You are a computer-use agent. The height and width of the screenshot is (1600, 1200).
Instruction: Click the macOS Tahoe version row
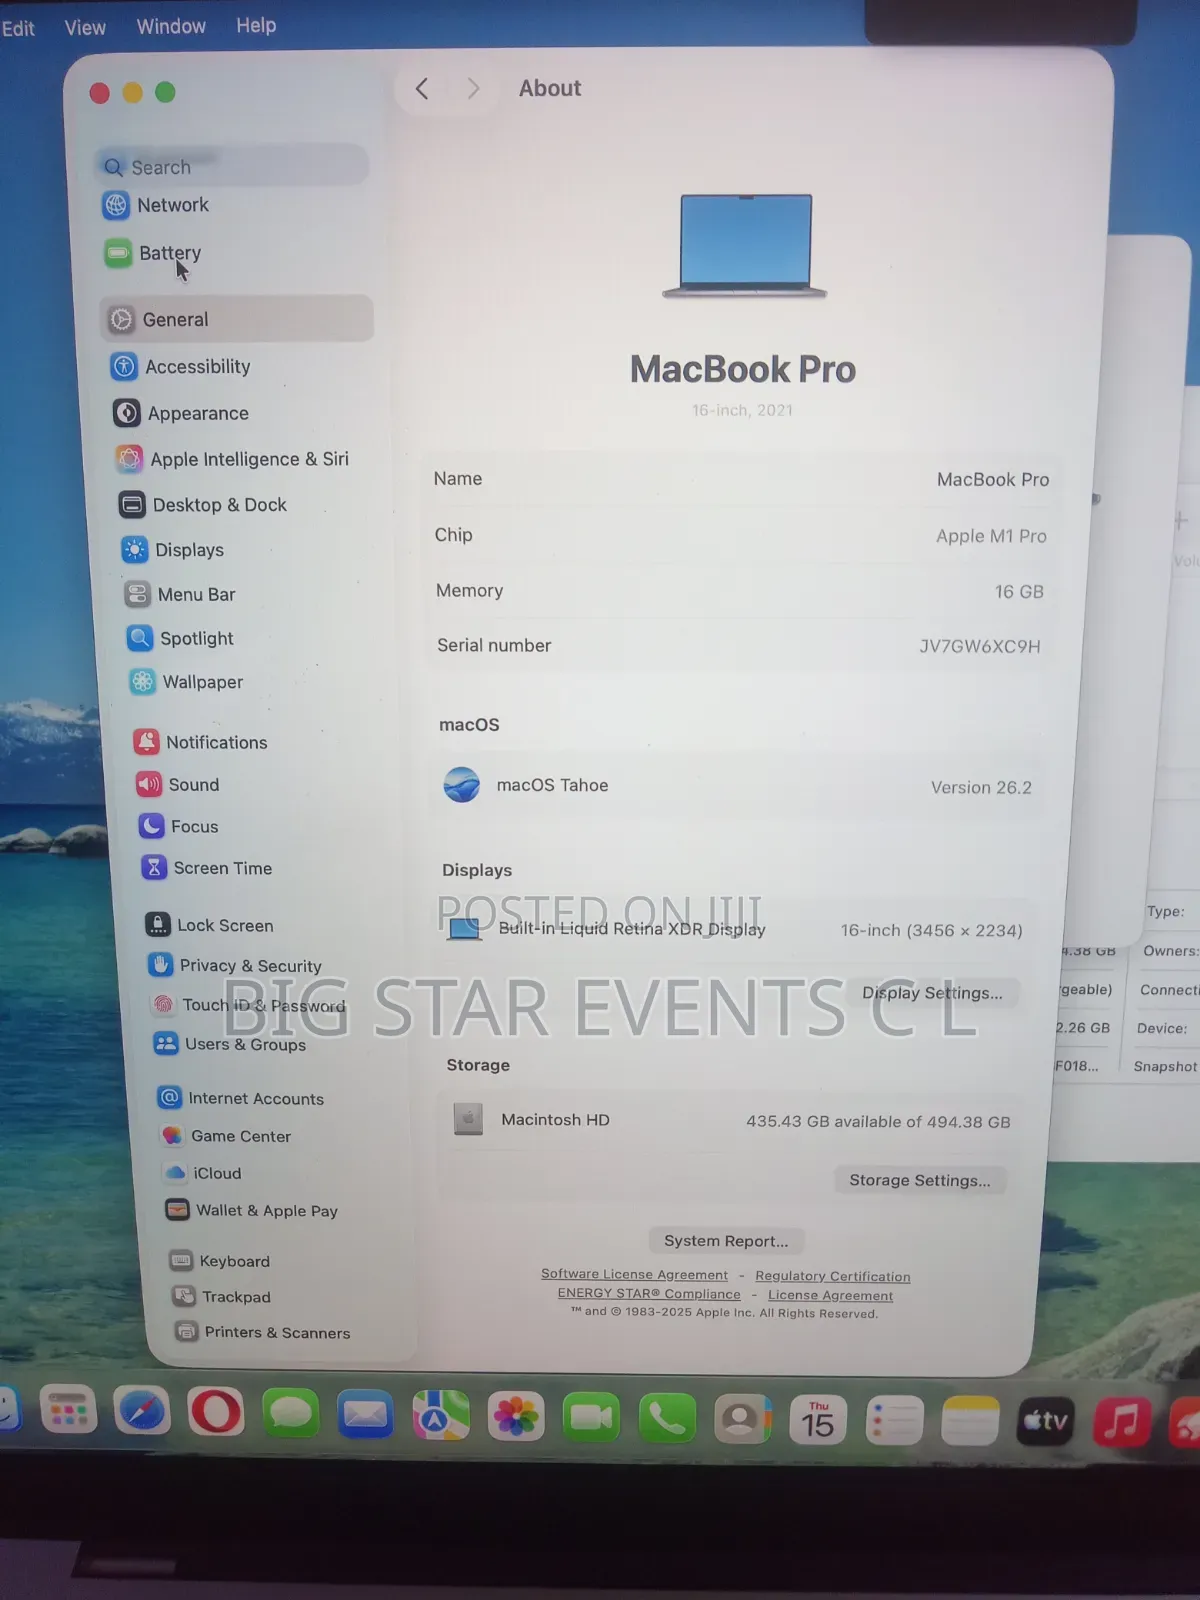pyautogui.click(x=738, y=786)
